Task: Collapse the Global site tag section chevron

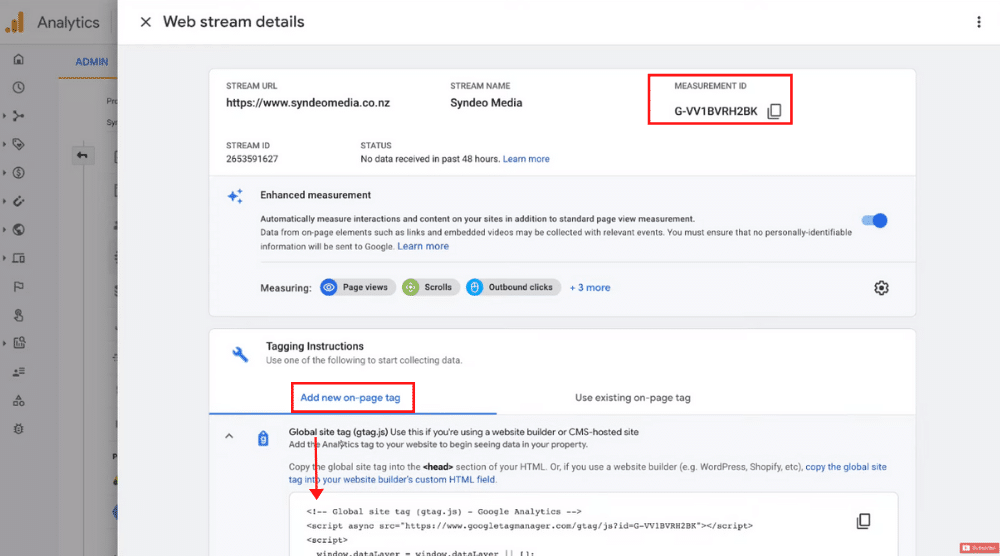Action: [229, 436]
